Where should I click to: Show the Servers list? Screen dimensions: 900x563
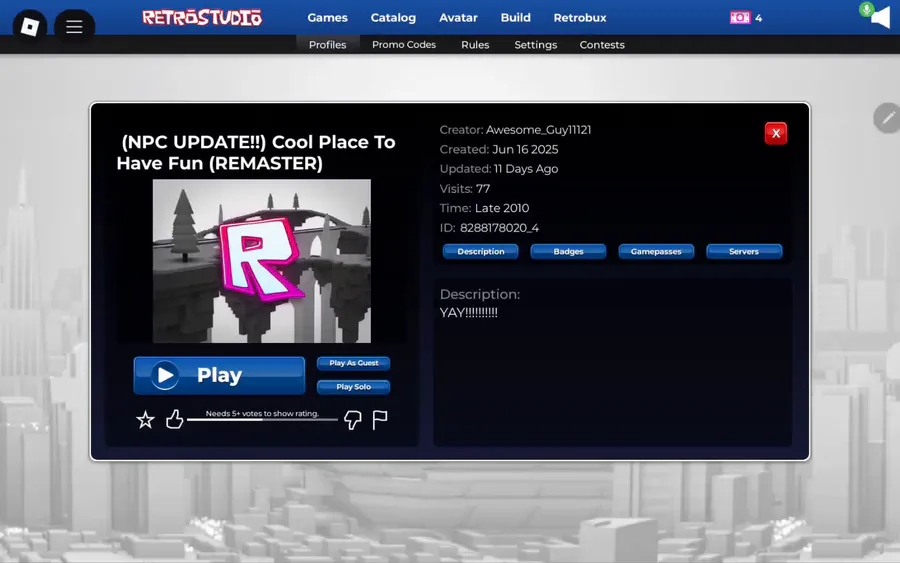tap(744, 251)
